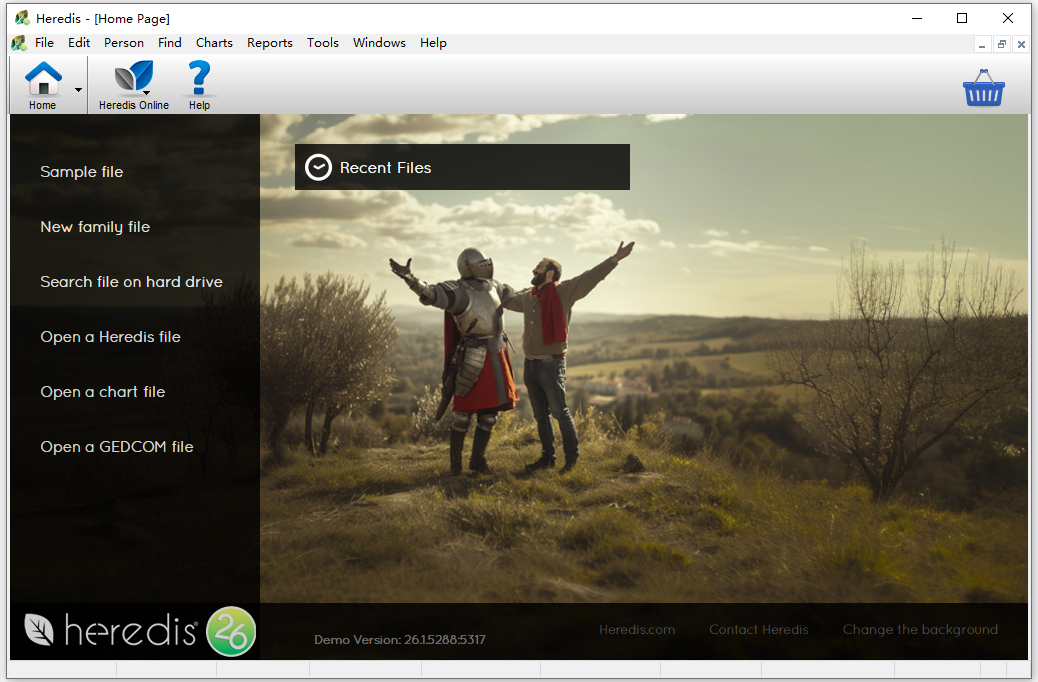Choose Open a GEDCOM file
This screenshot has width=1038, height=682.
pyautogui.click(x=117, y=447)
